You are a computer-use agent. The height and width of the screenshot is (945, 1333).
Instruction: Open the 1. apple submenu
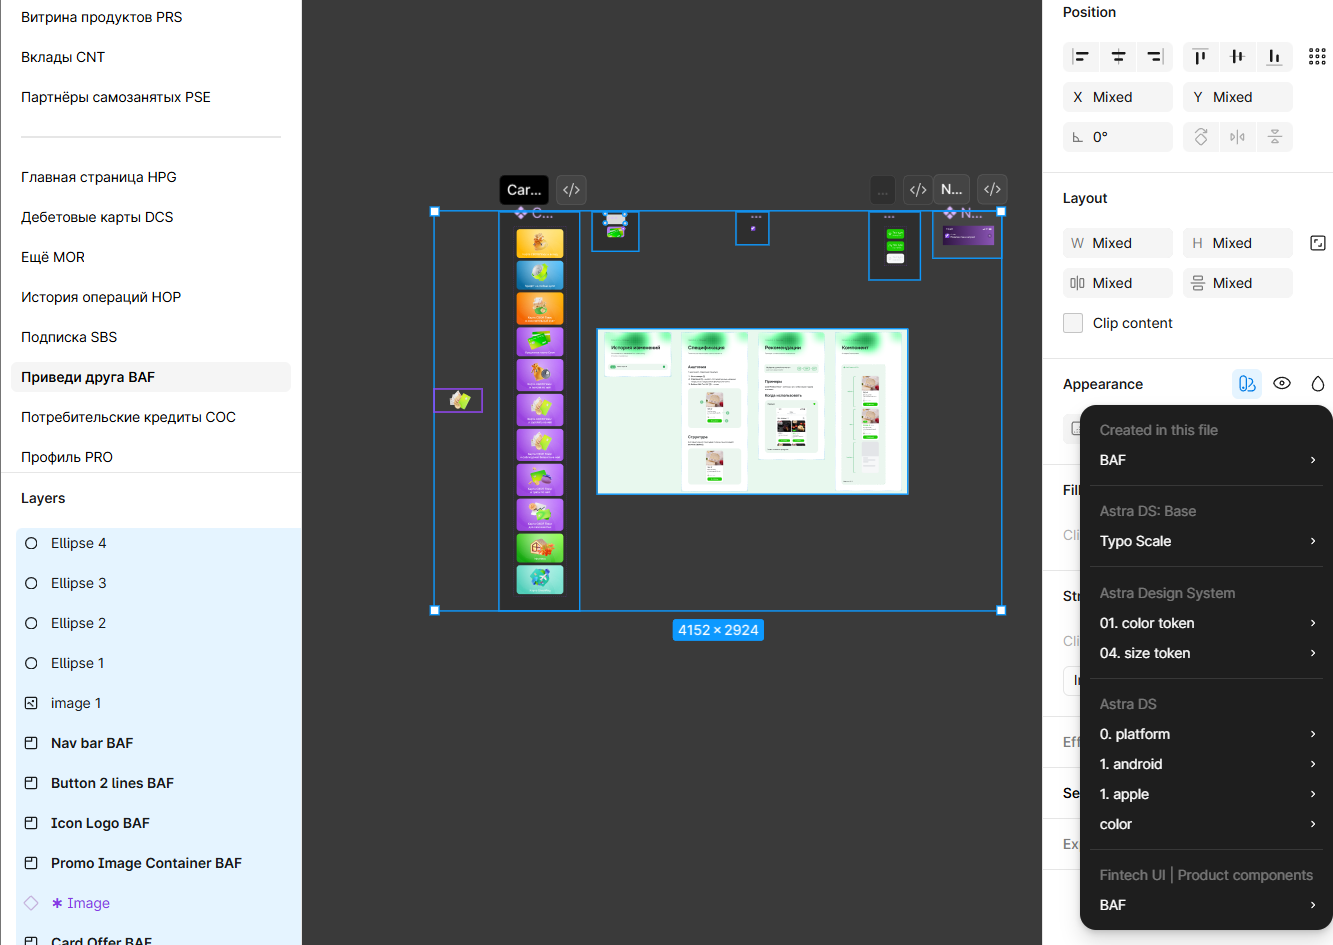coord(1207,794)
